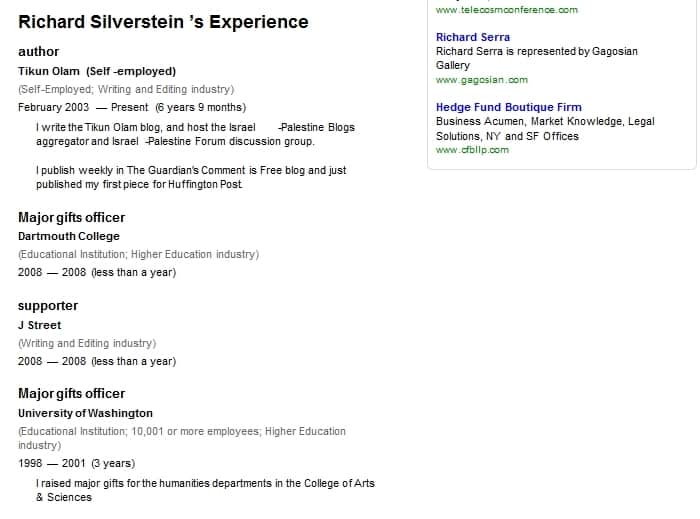Open the Richard Serra ad link

(473, 37)
